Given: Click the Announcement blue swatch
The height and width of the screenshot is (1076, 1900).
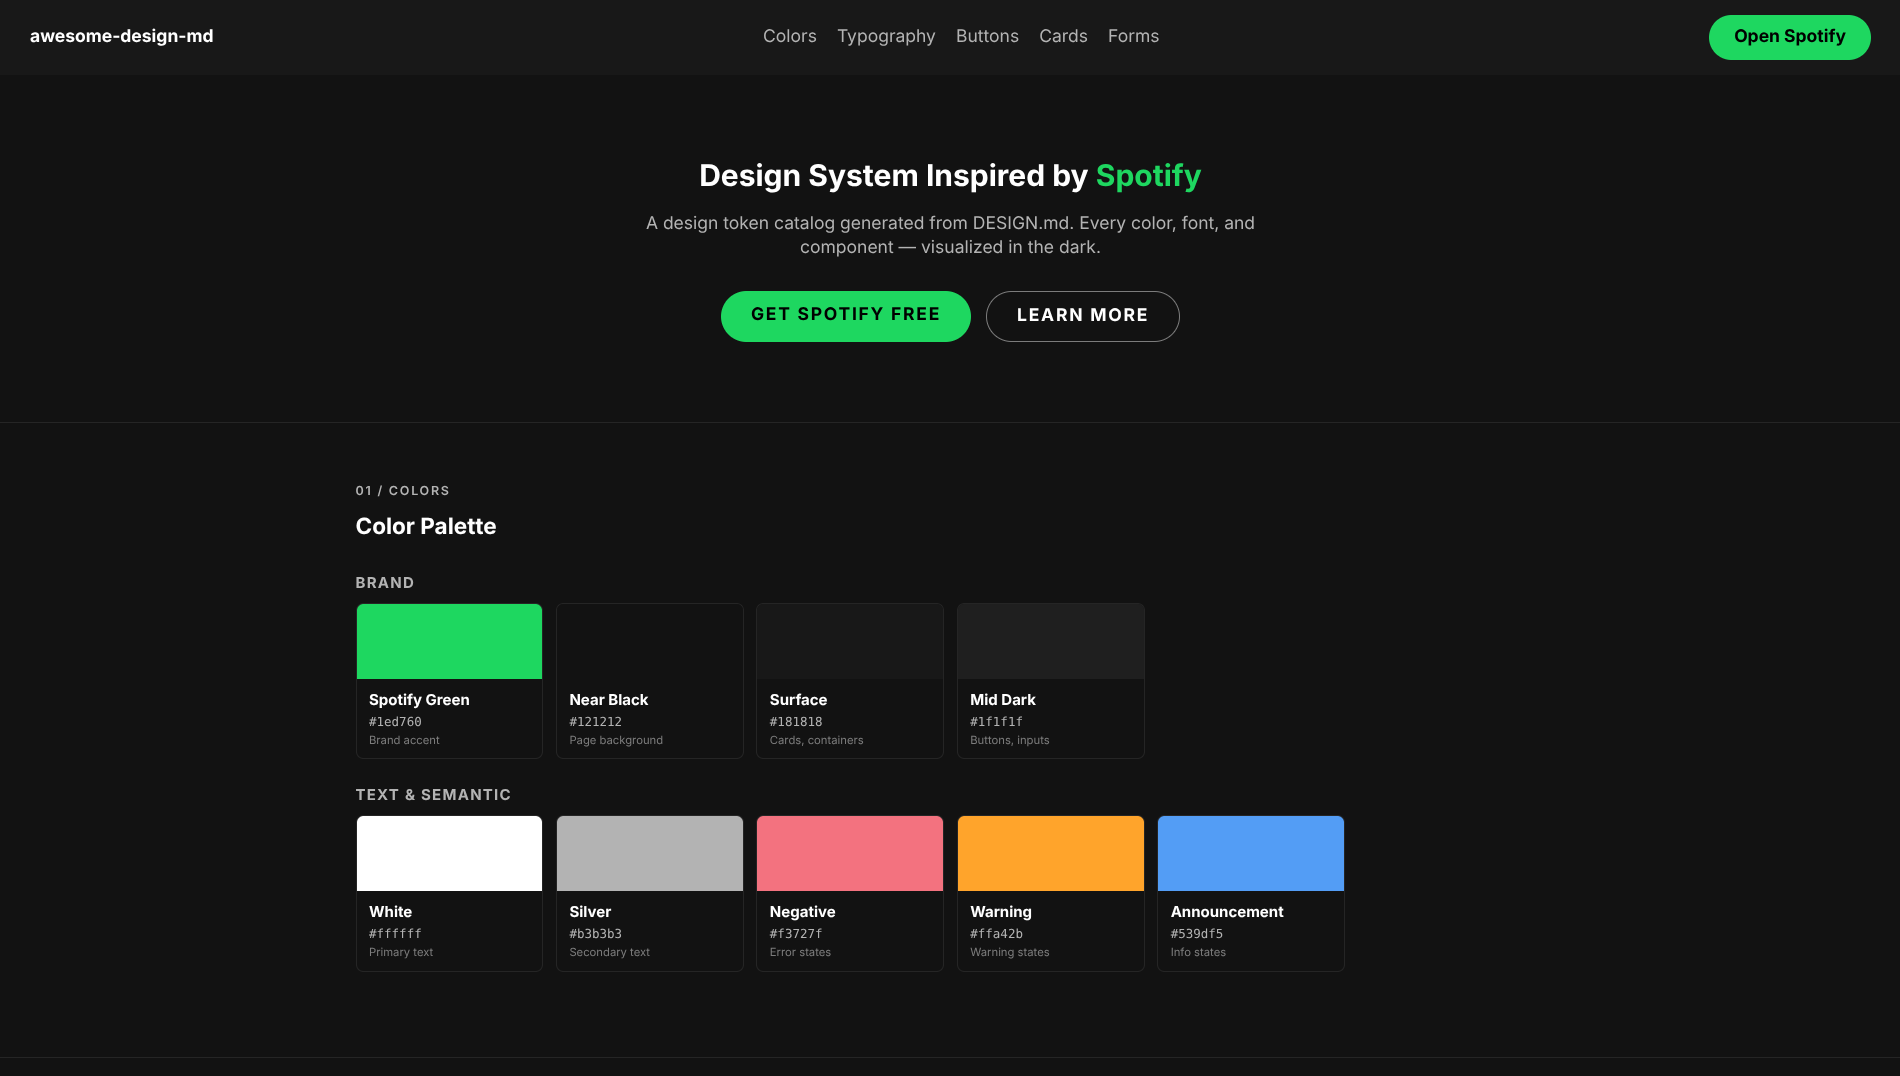Looking at the screenshot, I should [x=1250, y=853].
